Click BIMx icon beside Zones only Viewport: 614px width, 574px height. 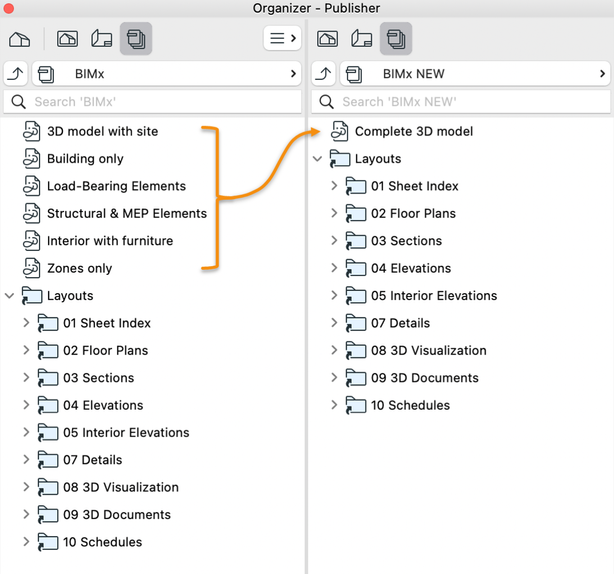(31, 268)
